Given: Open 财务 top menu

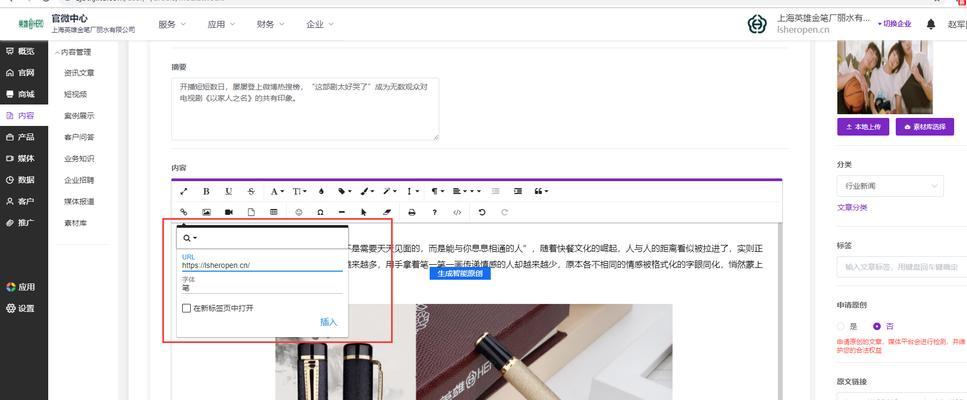Looking at the screenshot, I should pyautogui.click(x=271, y=25).
